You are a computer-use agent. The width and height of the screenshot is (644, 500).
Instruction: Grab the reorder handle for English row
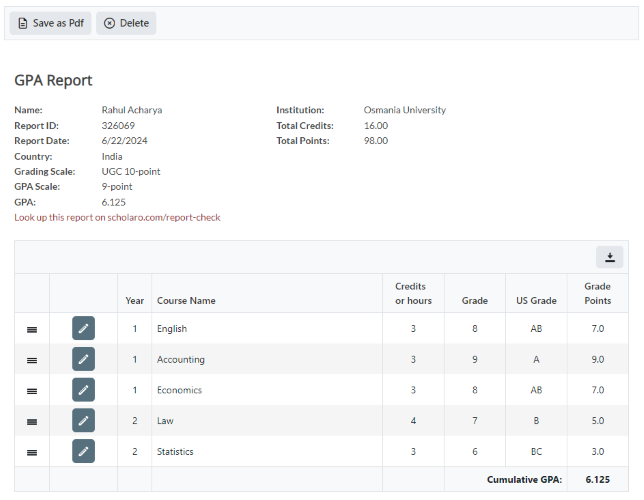(x=32, y=329)
